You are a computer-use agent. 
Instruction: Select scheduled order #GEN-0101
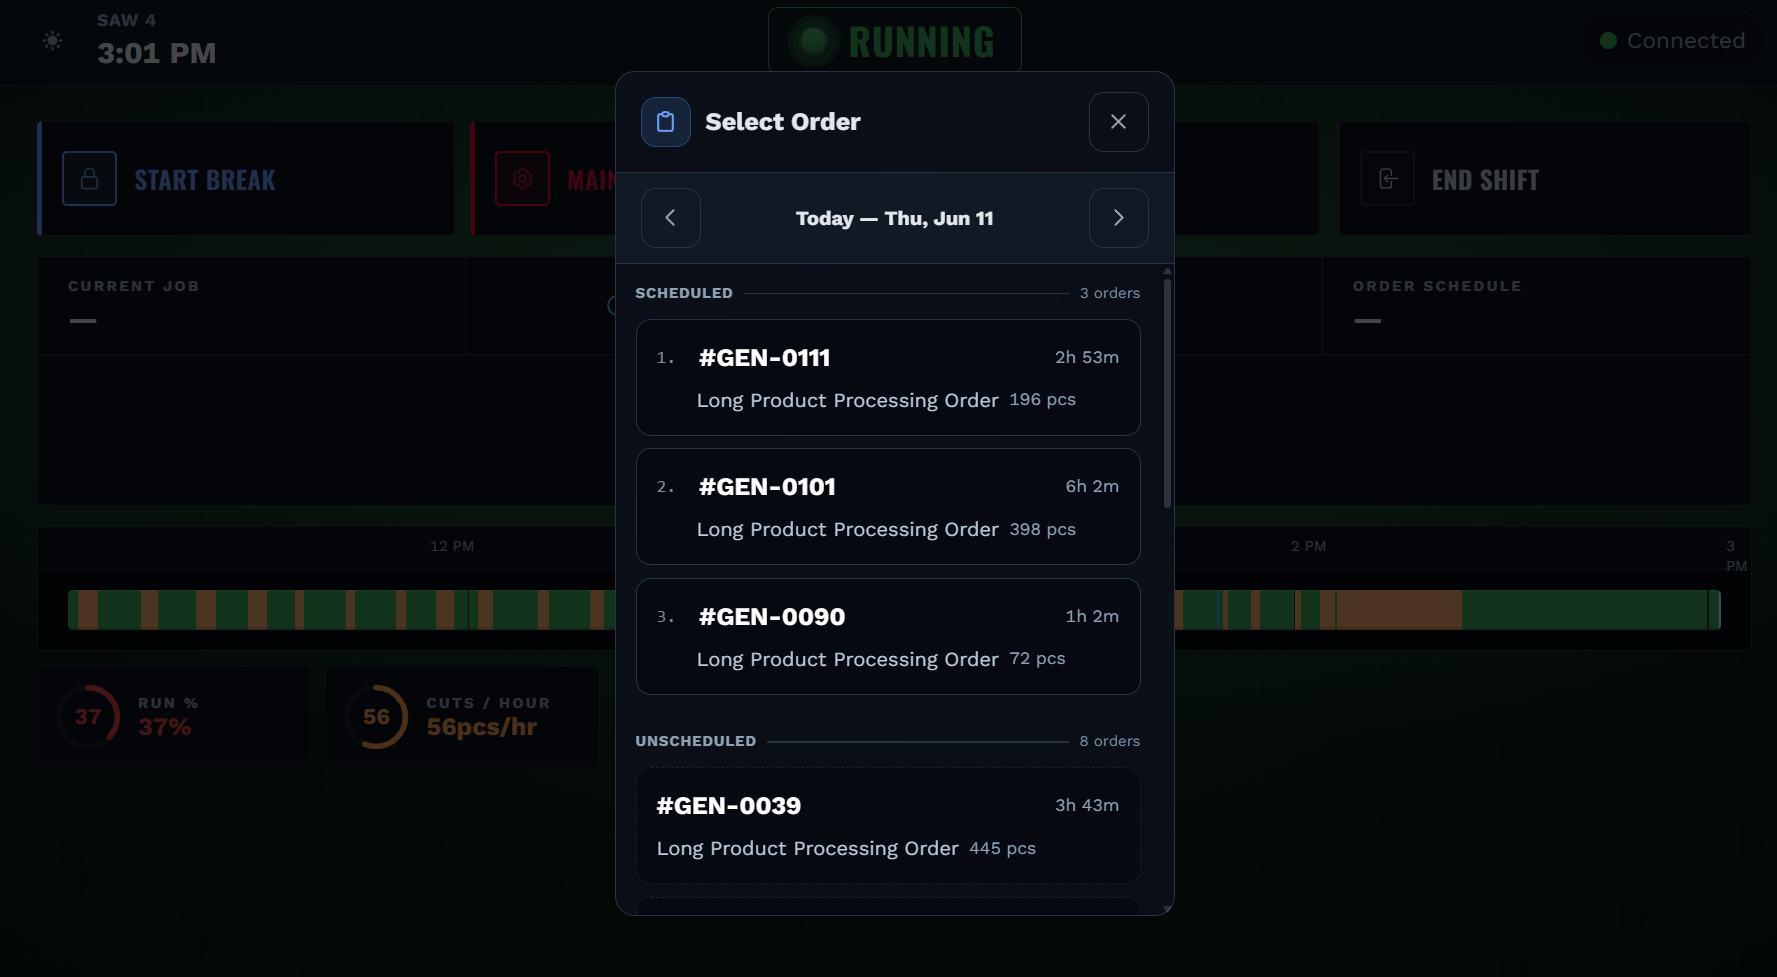(888, 507)
